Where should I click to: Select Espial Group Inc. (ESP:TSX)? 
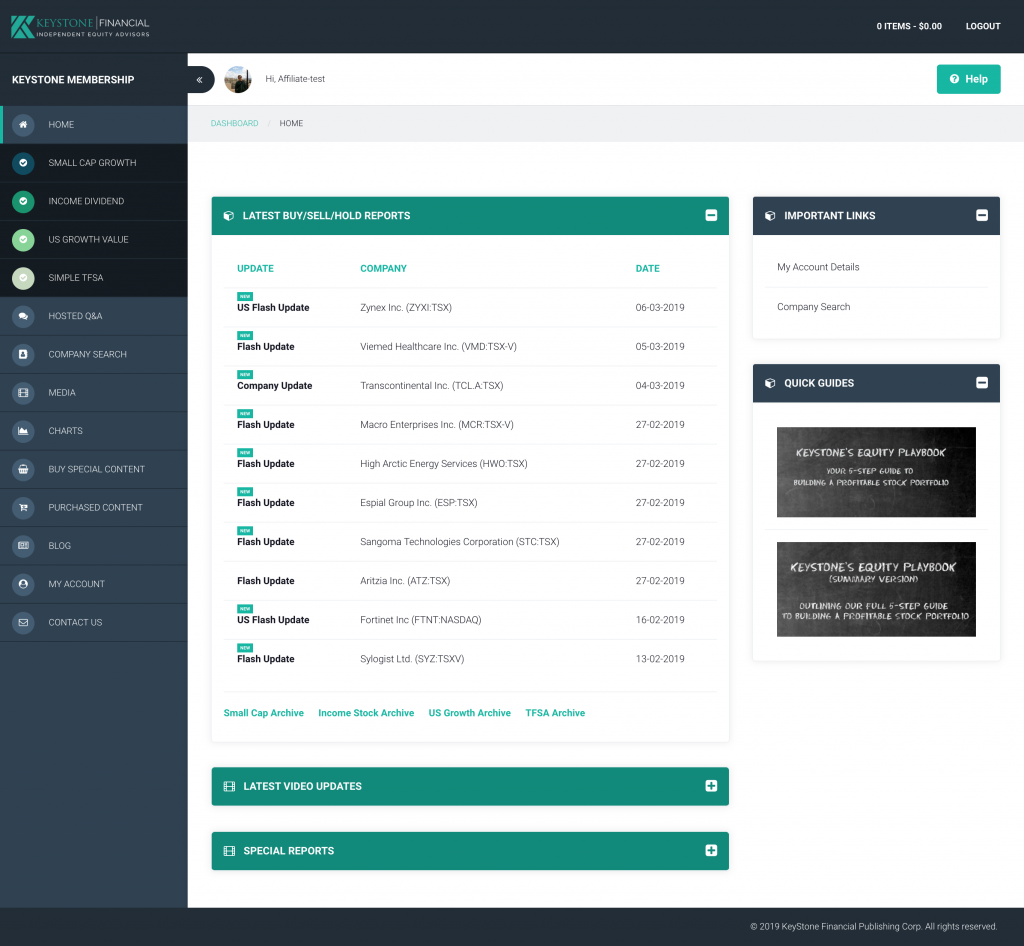(419, 503)
